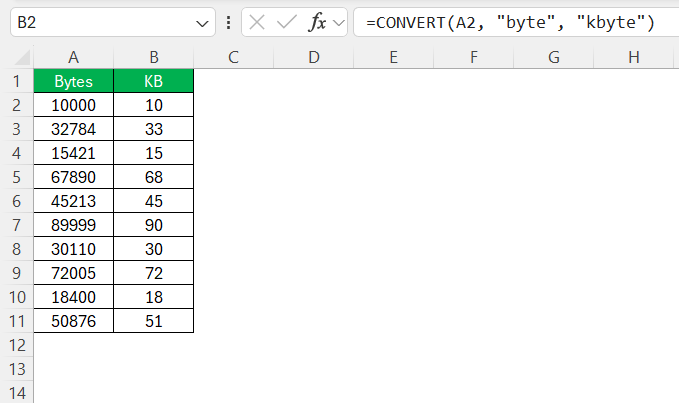Select column F header
This screenshot has width=679, height=403.
pos(474,57)
